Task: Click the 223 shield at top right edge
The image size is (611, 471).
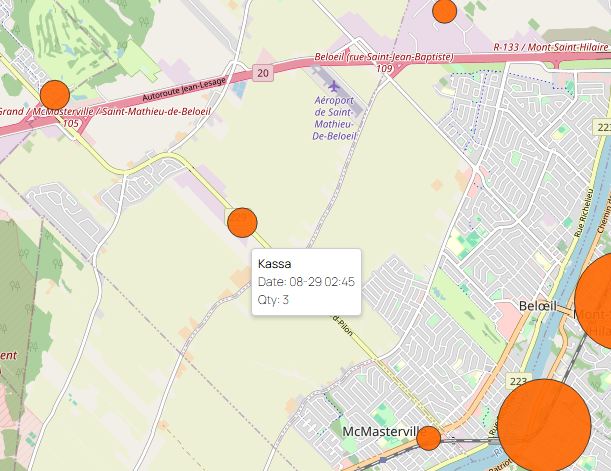Action: pos(603,127)
